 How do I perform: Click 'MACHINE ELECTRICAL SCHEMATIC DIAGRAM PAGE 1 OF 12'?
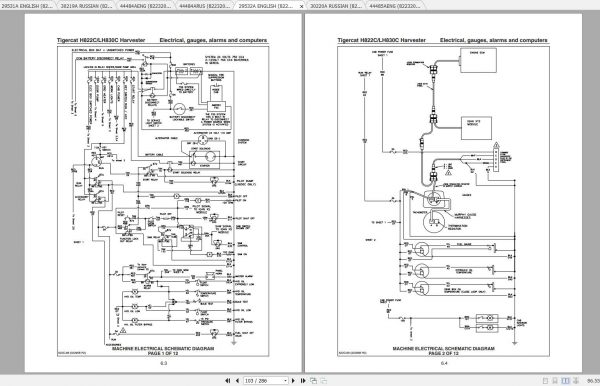tap(163, 351)
